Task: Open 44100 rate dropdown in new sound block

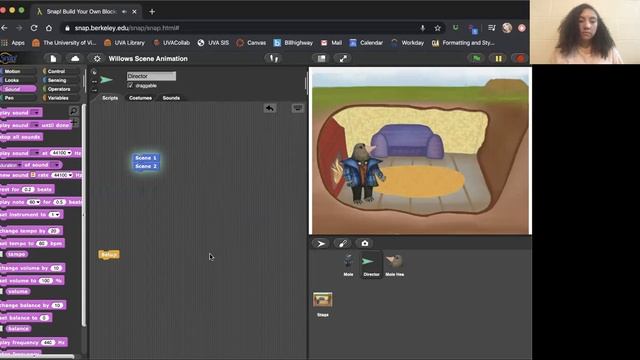Action: (x=71, y=175)
